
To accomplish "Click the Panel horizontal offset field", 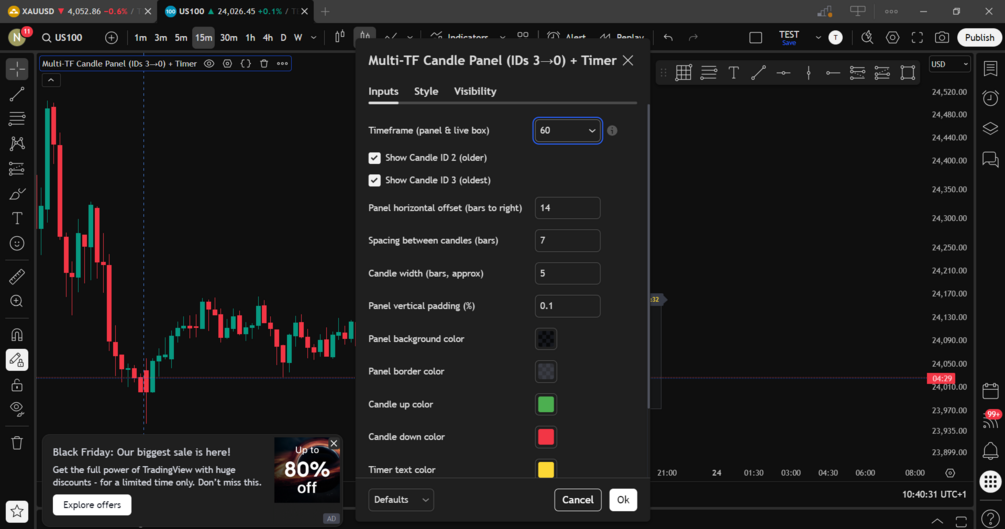I will (x=567, y=208).
